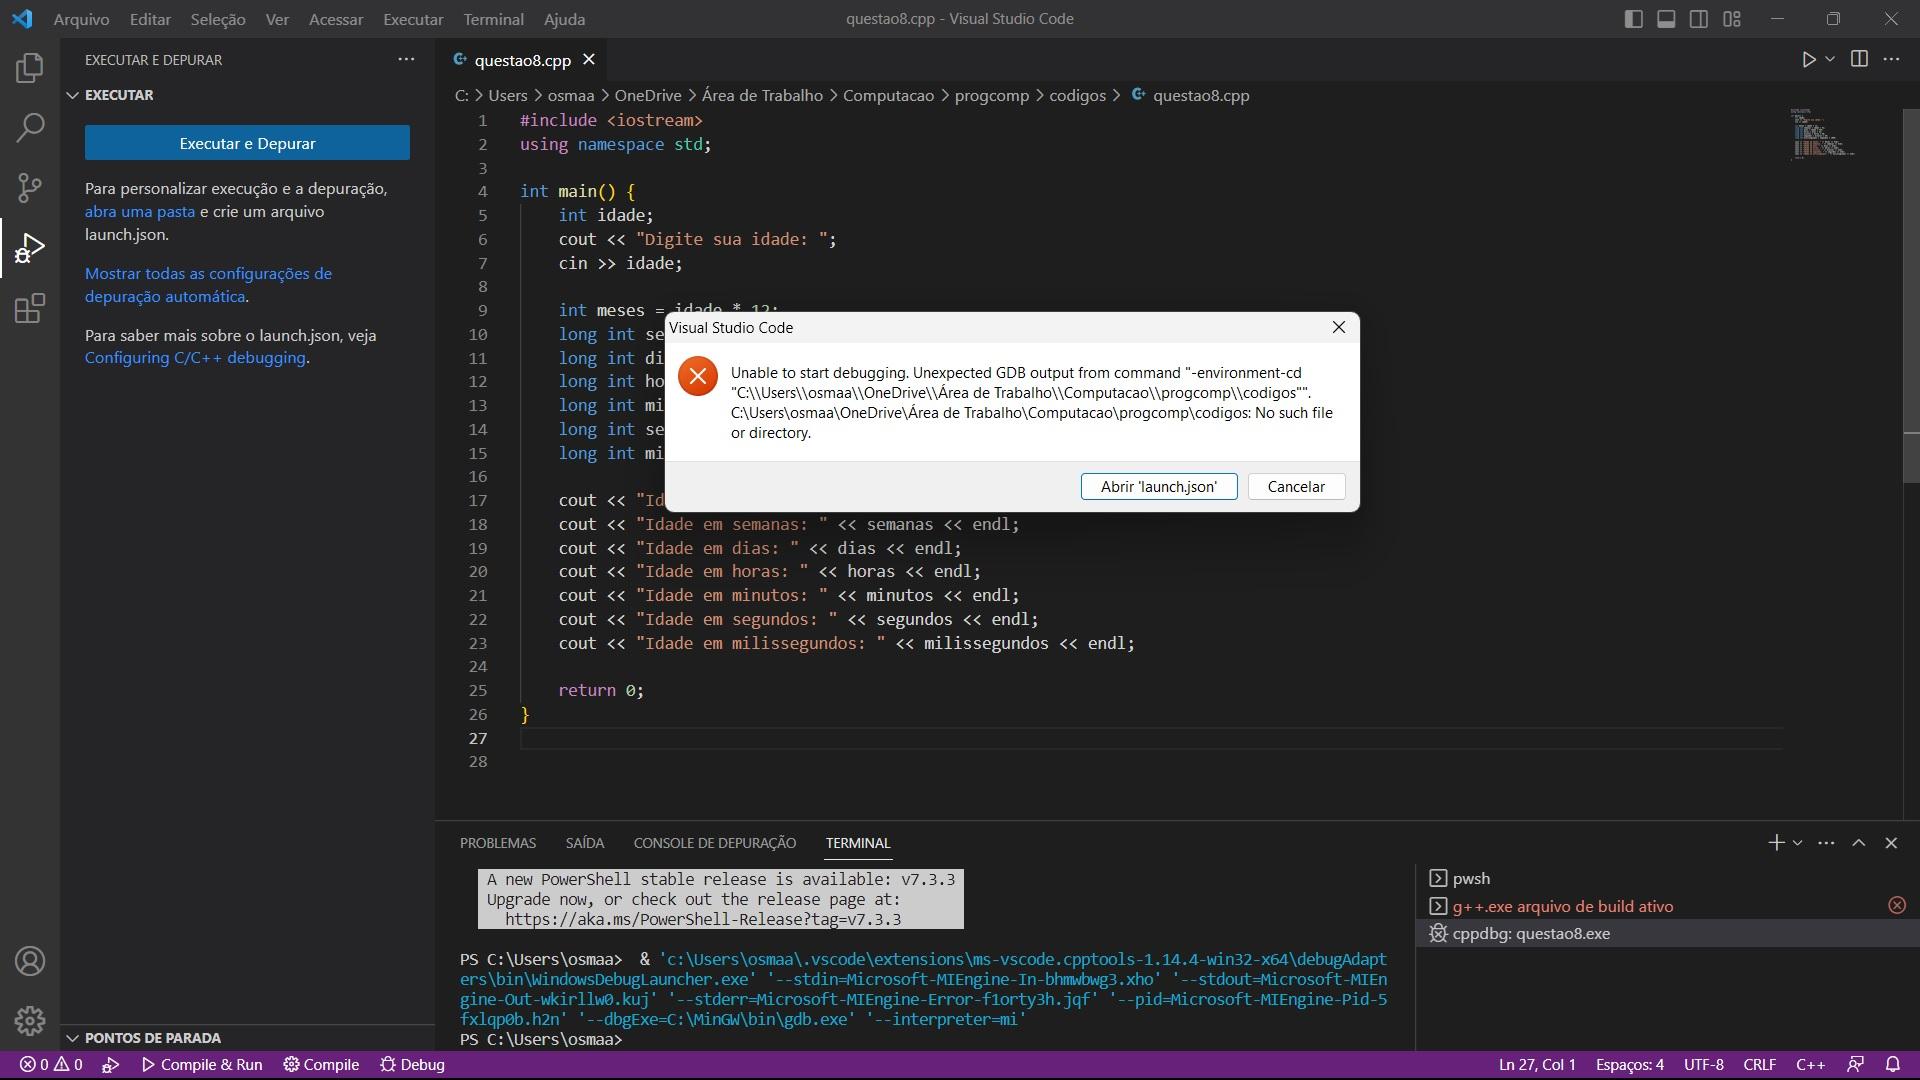Click the Abrir 'launch.json' button
Screen dimensions: 1920x1080
click(1158, 485)
